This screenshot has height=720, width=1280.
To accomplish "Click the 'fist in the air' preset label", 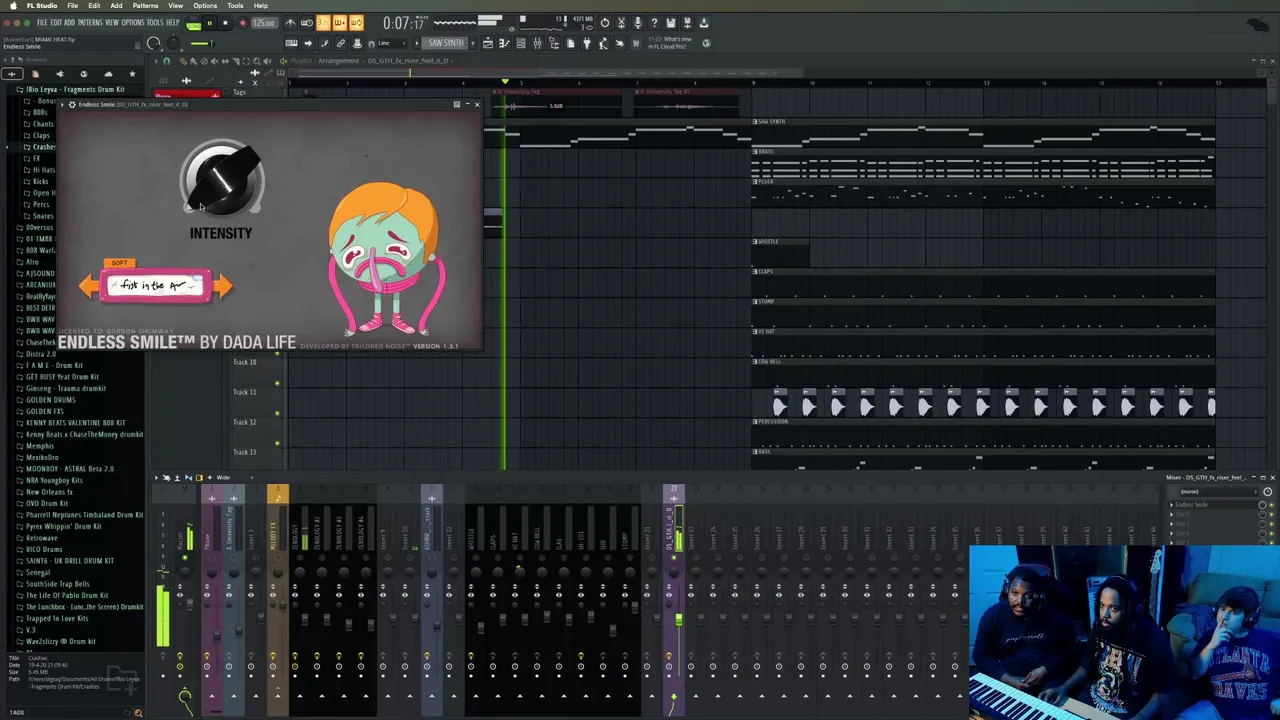I will [154, 286].
